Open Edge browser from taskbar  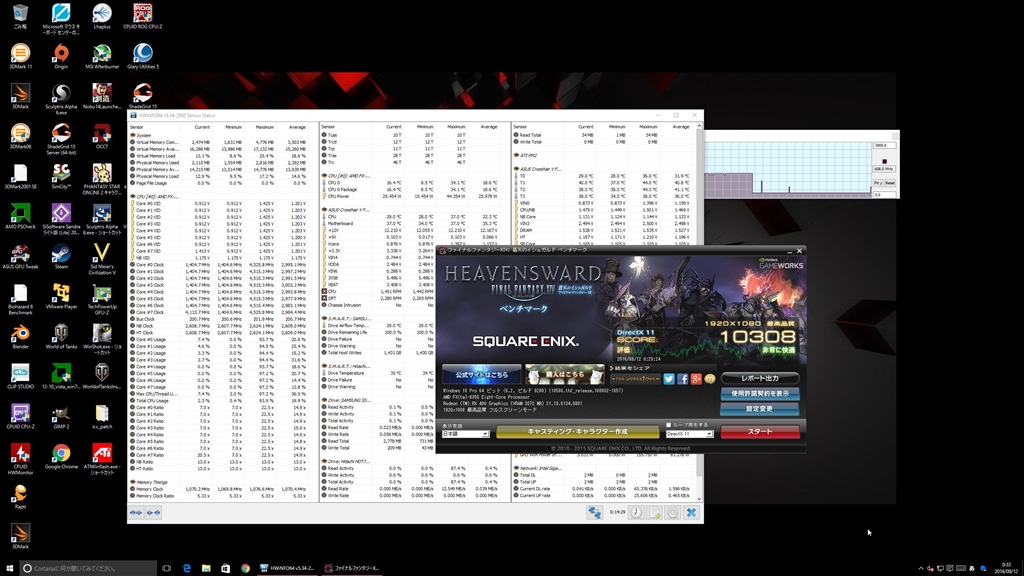(x=187, y=568)
